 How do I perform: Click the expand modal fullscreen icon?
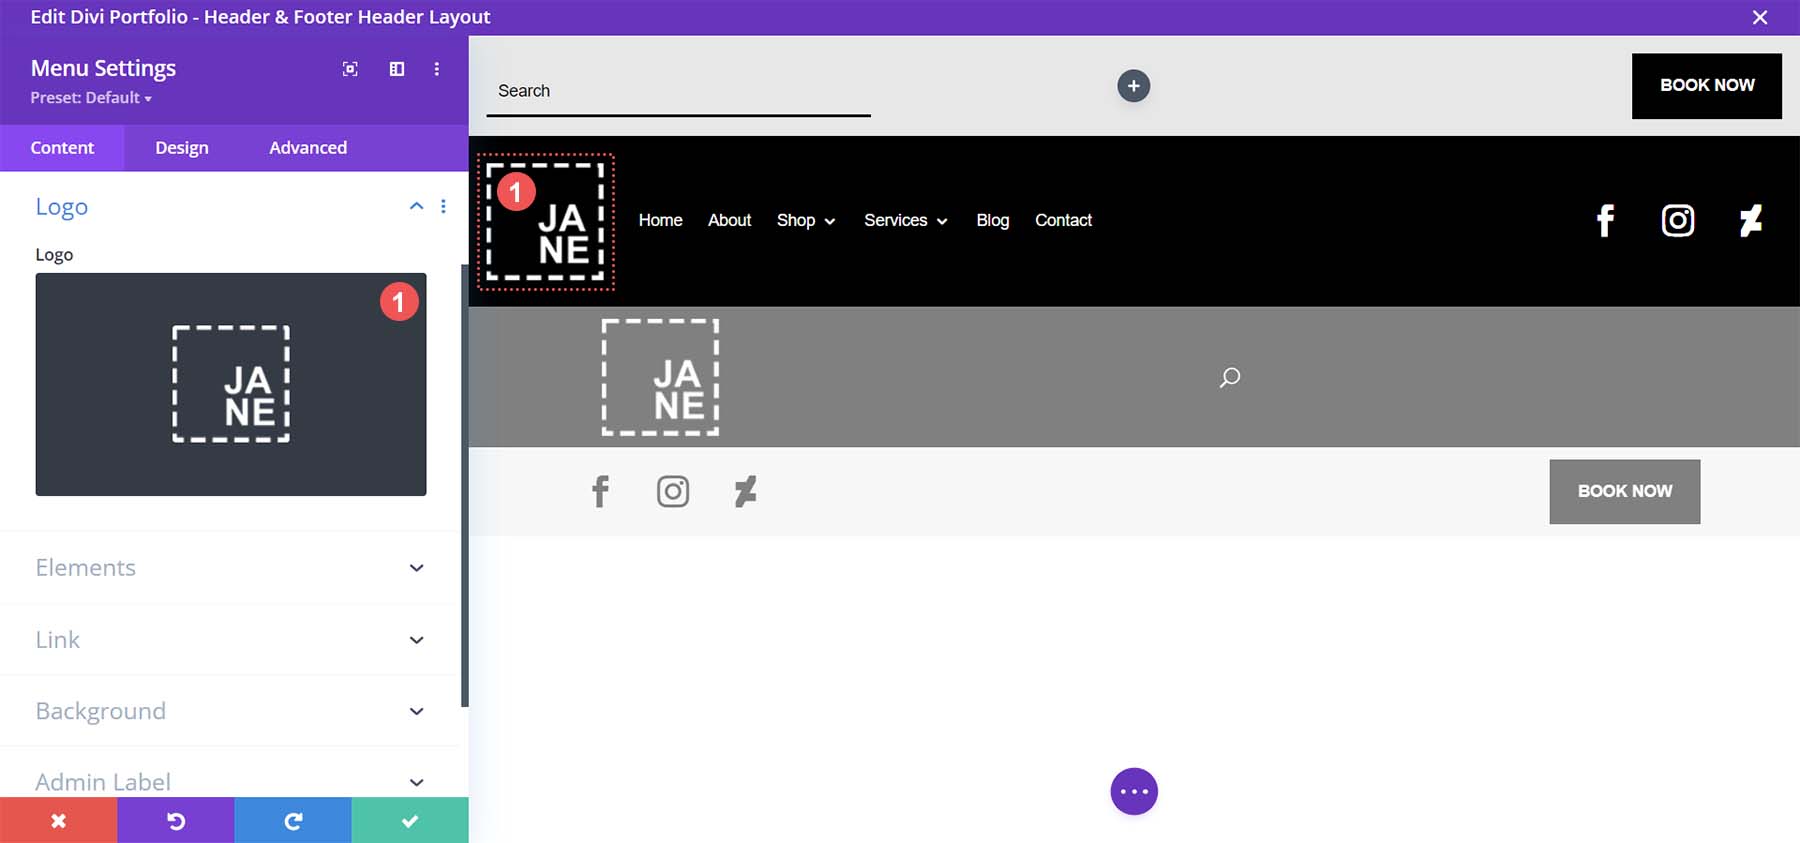tap(350, 69)
